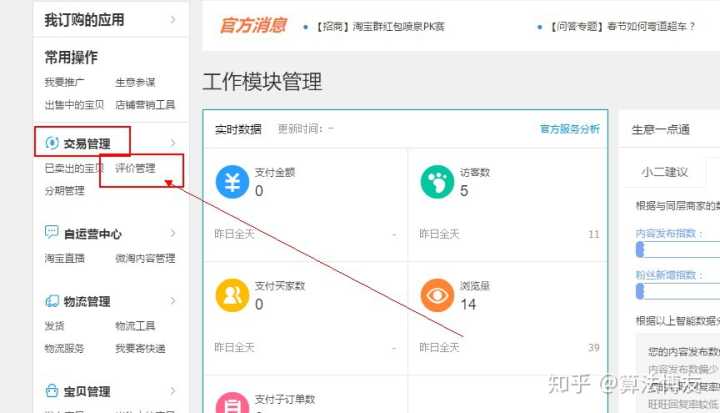Click the 粉丝新增指数 progress bar

[678, 291]
